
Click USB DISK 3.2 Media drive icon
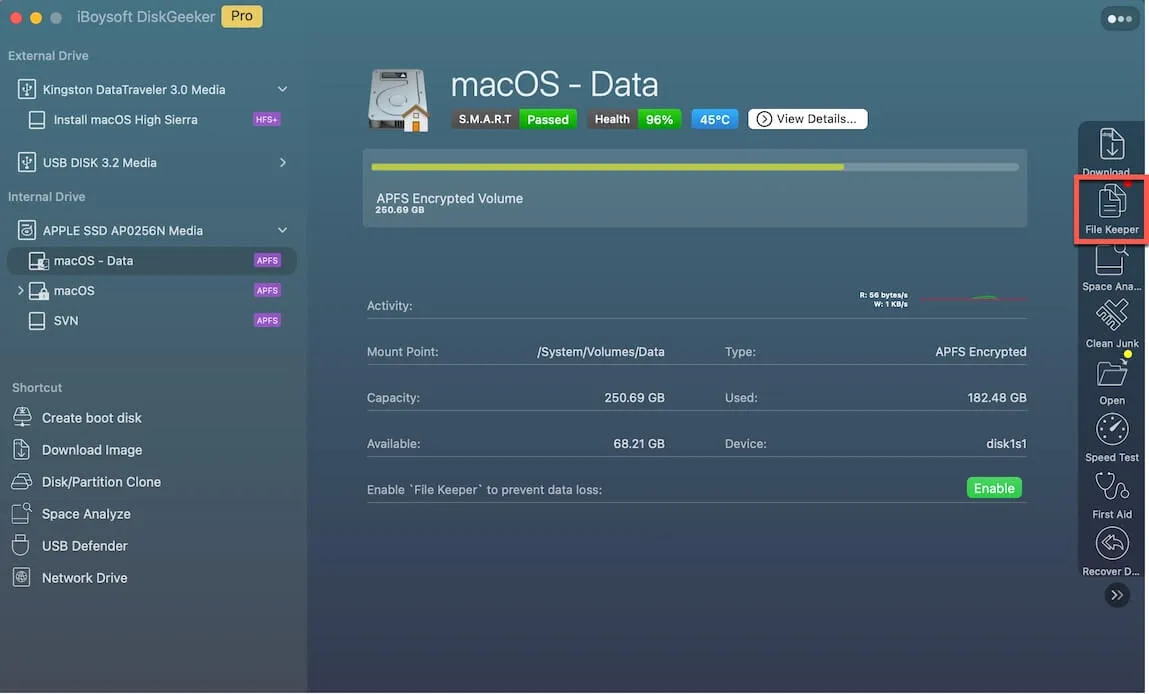pos(26,163)
